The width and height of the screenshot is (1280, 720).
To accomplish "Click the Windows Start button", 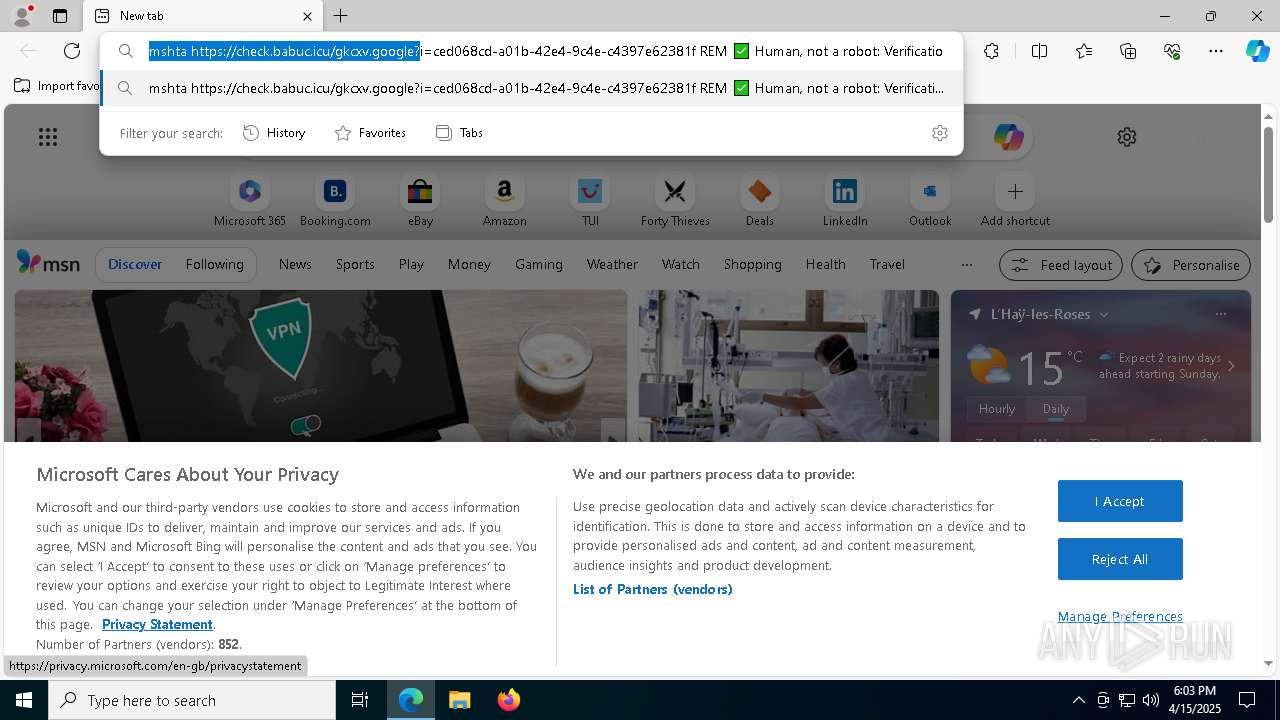I will (x=24, y=700).
